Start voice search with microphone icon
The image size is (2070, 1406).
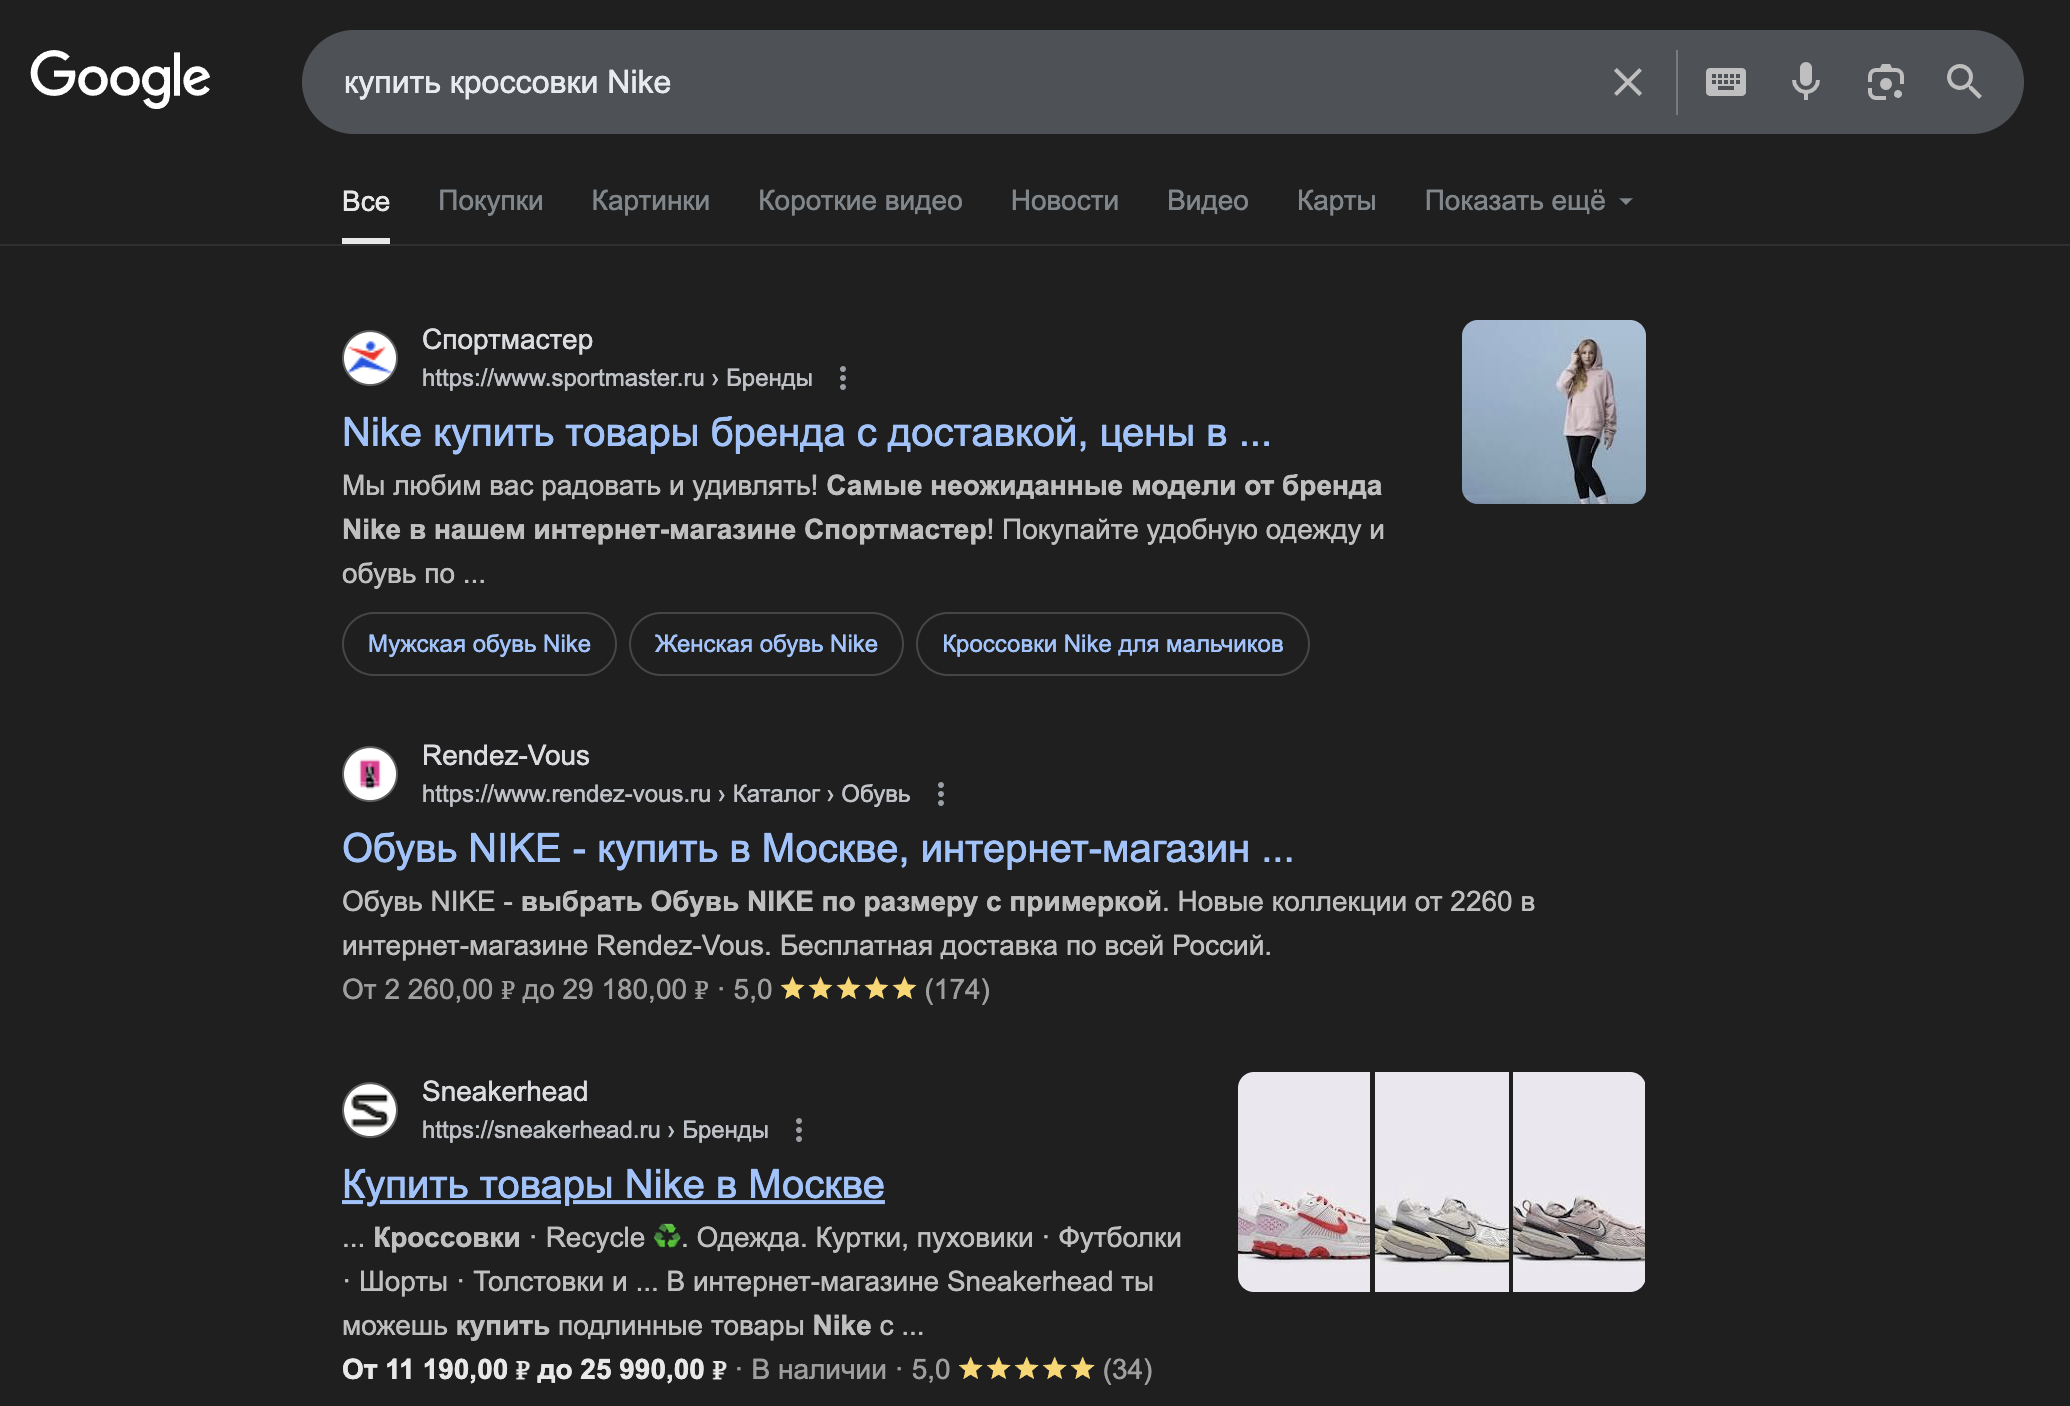(x=1805, y=82)
